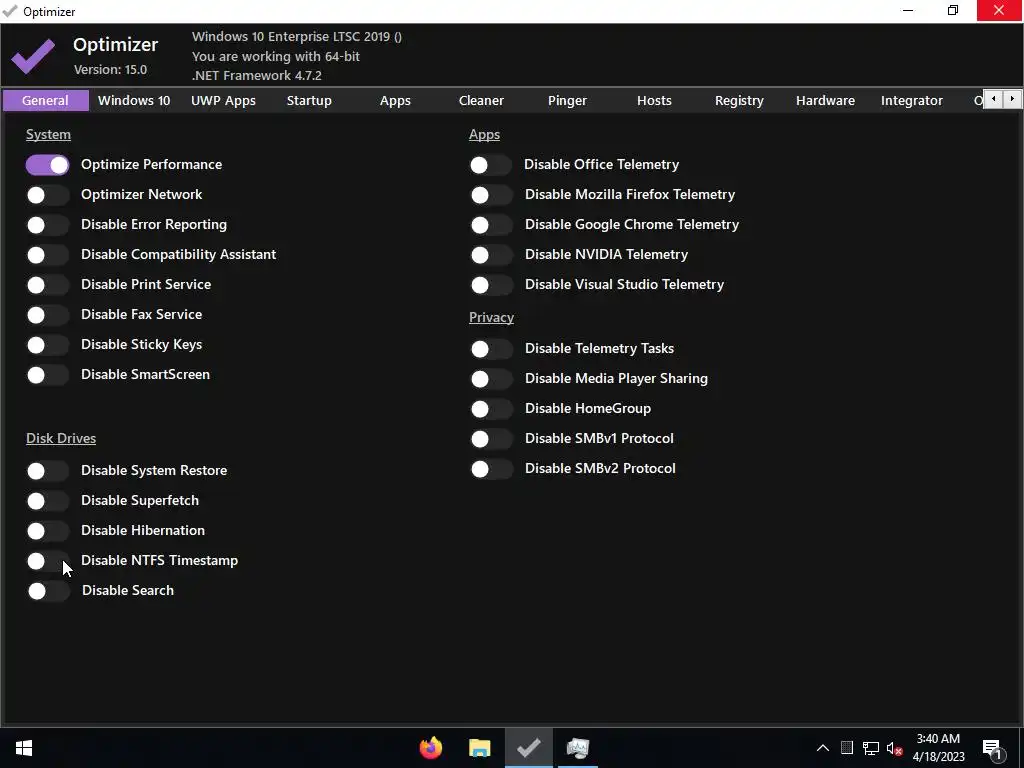Turn on Disable NVIDIA Telemetry
Viewport: 1024px width, 768px height.
click(492, 255)
